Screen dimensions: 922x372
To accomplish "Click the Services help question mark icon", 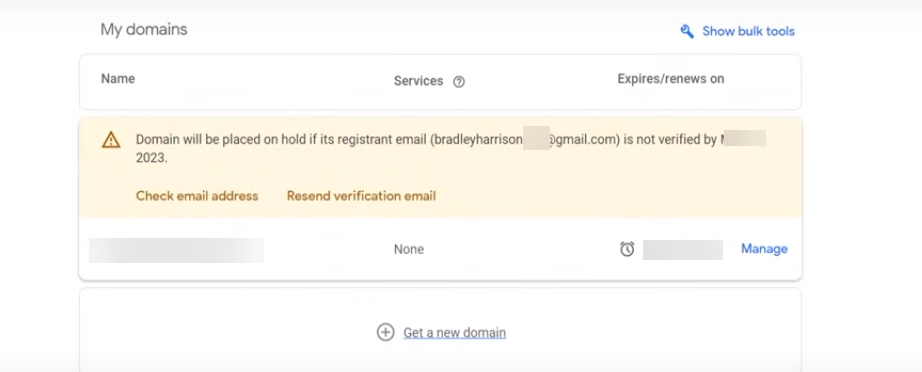I will 459,82.
